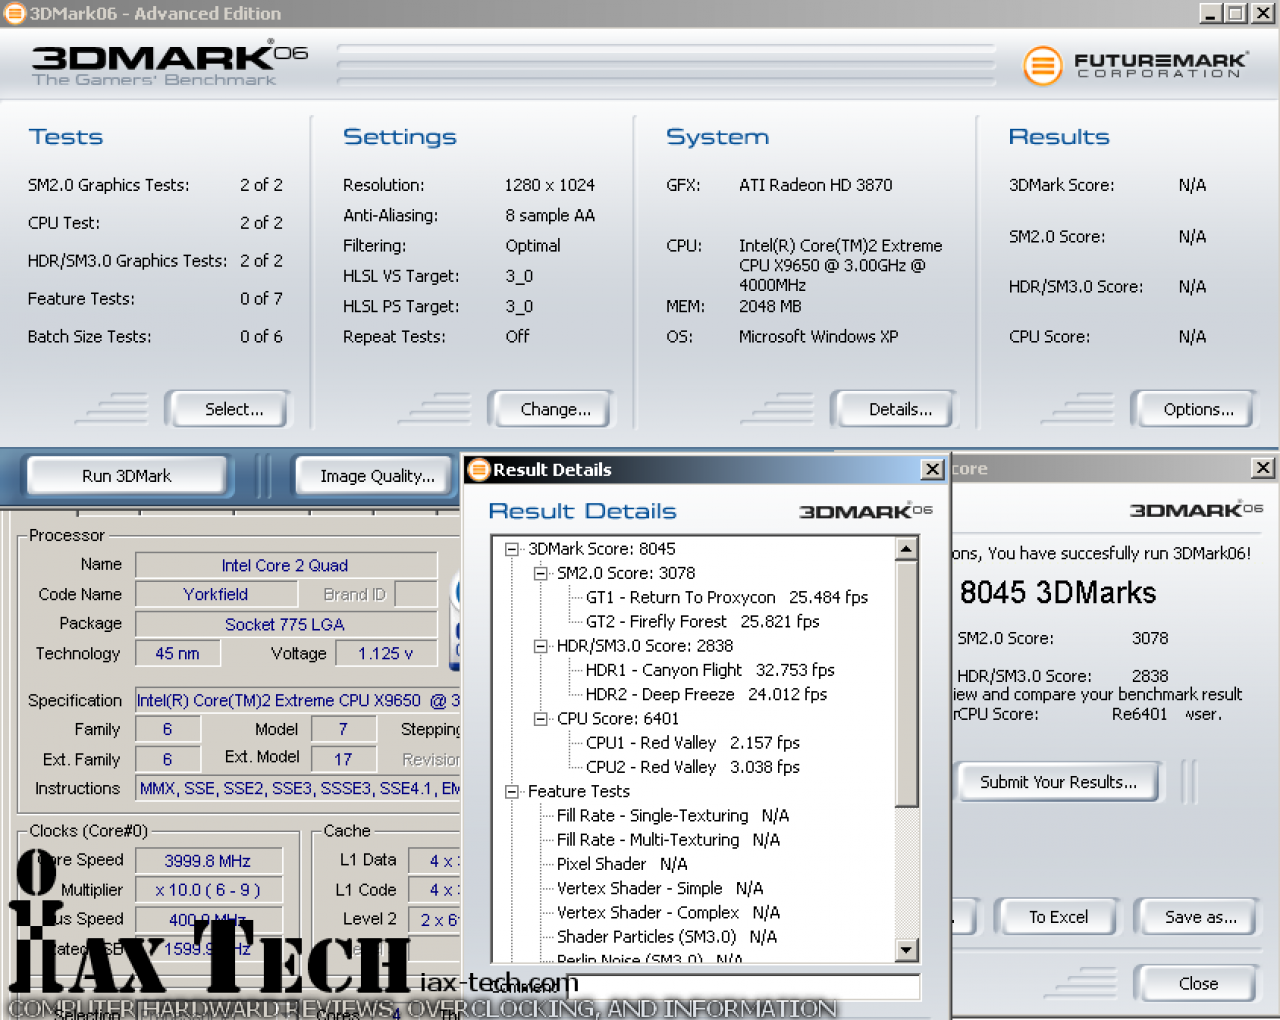Collapse the 3DMark Score: 8045 node

pos(512,549)
